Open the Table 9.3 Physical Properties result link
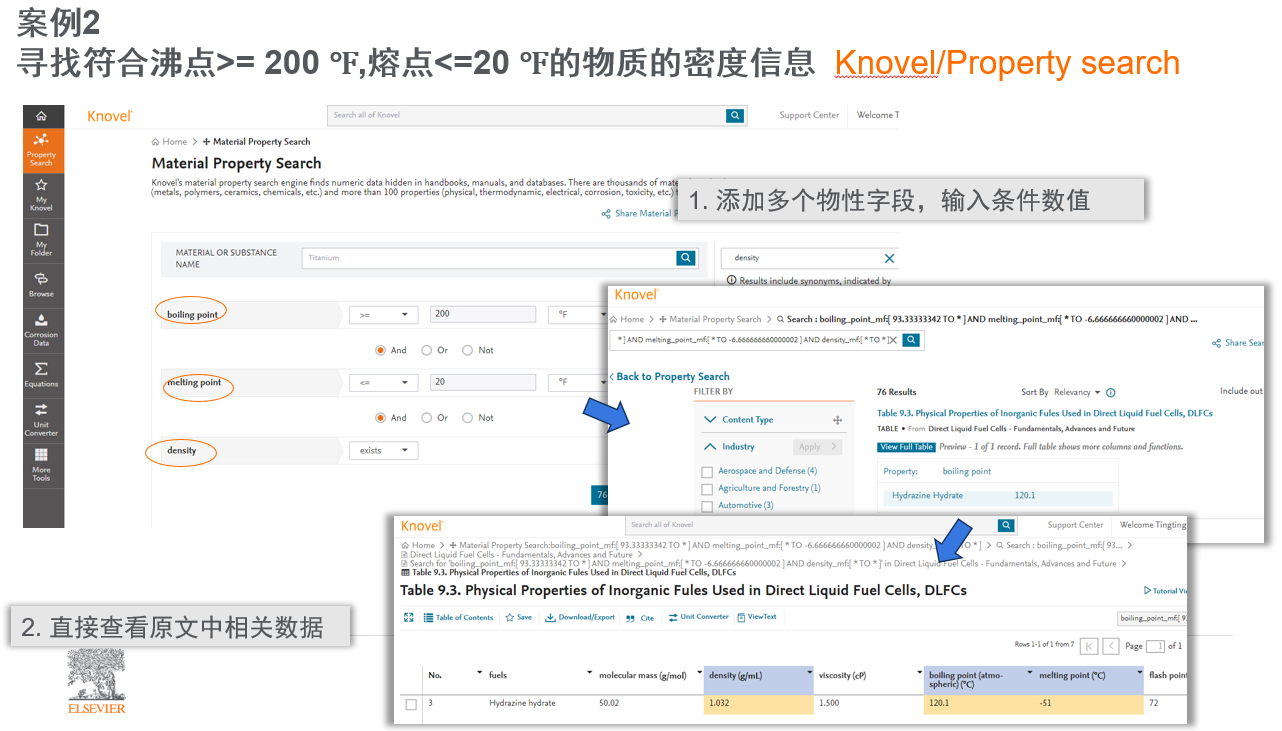Viewport: 1282px width, 731px height. tap(1045, 413)
